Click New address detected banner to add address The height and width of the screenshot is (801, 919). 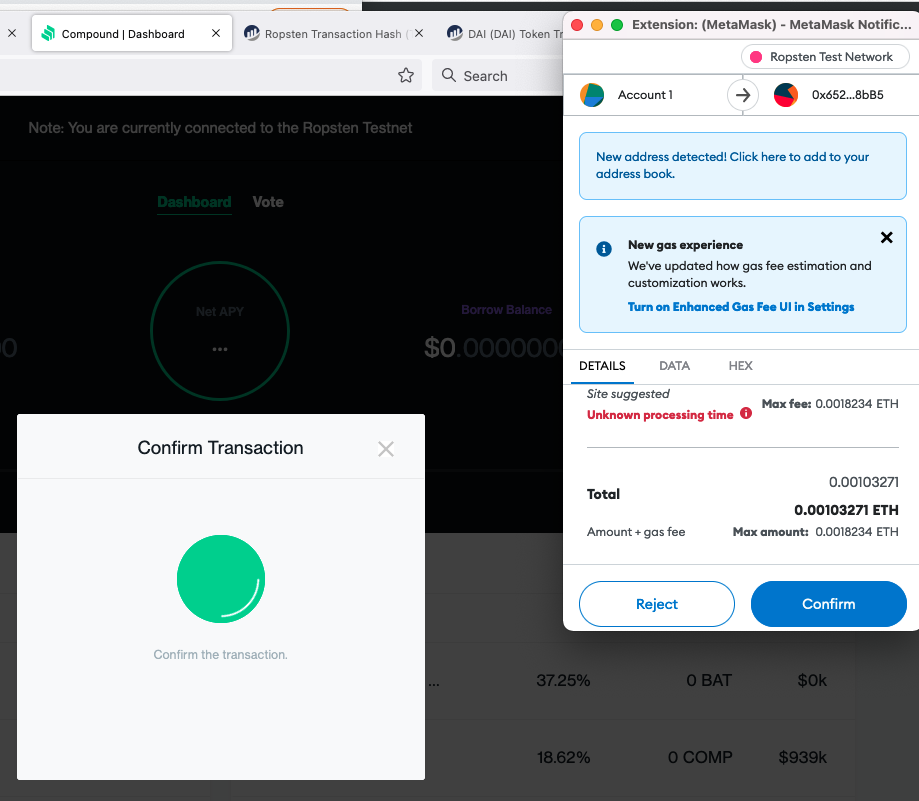pyautogui.click(x=743, y=166)
